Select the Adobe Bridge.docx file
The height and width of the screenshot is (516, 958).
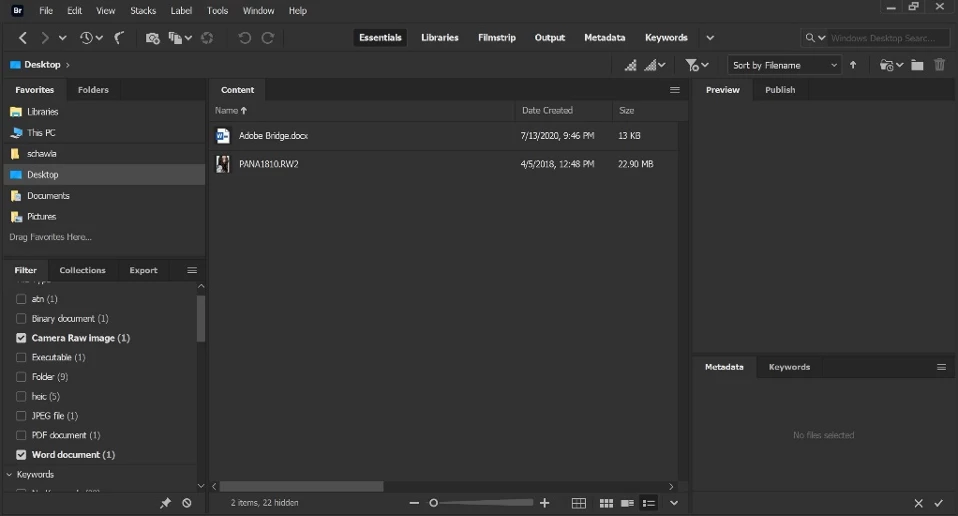pyautogui.click(x=443, y=136)
